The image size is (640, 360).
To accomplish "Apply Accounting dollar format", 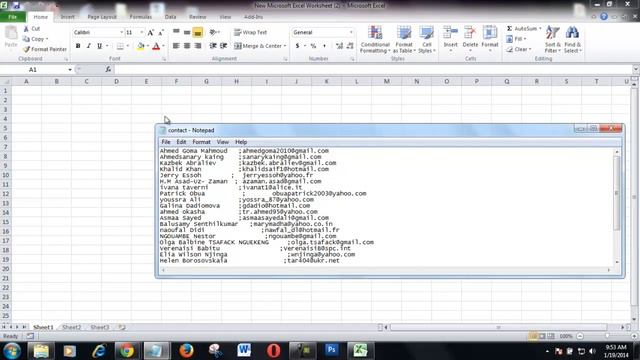I will coord(297,46).
